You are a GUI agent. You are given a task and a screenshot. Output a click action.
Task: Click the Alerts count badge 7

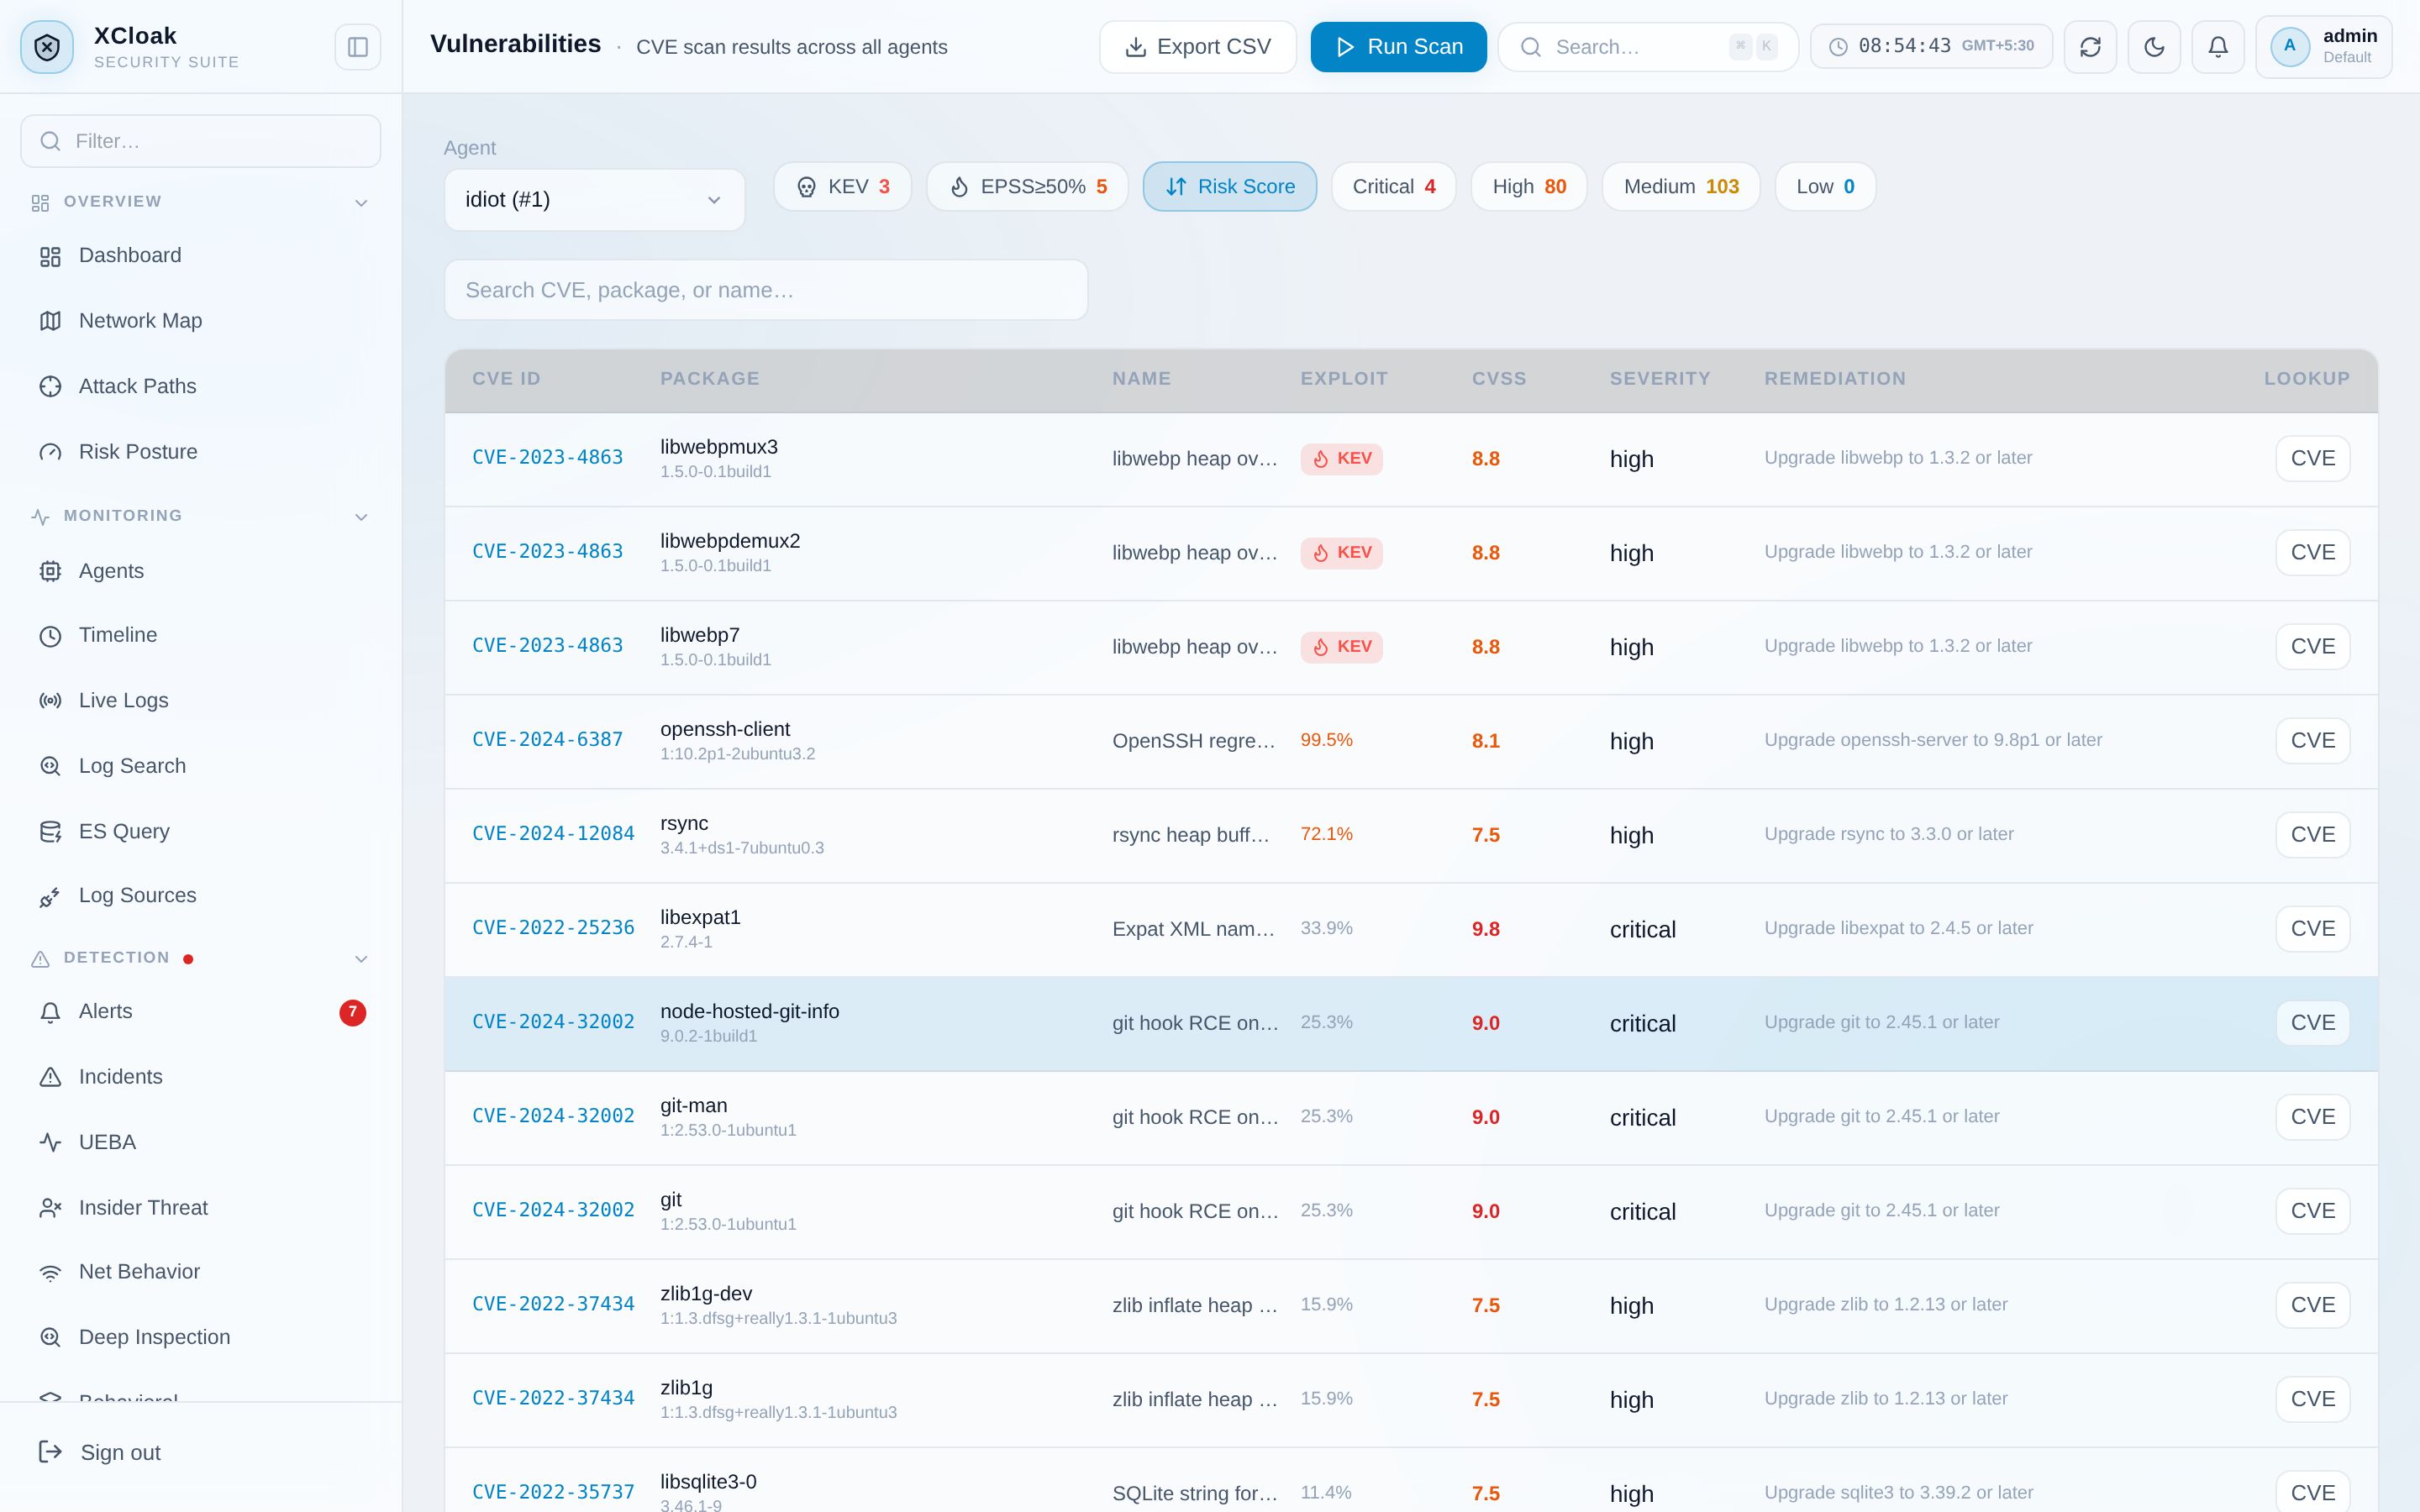pos(352,1013)
